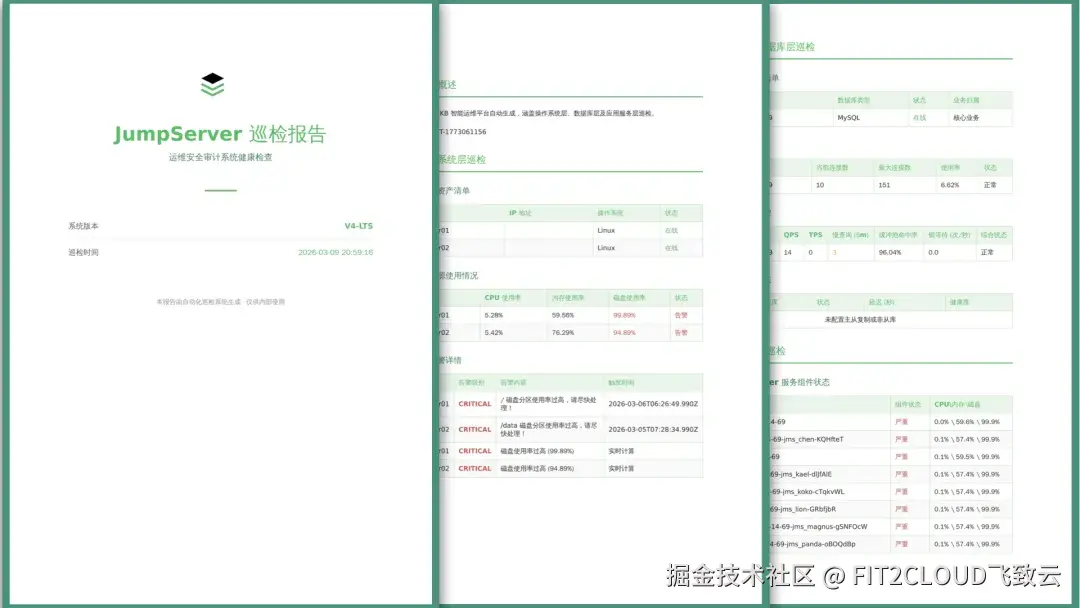Image resolution: width=1080 pixels, height=608 pixels.
Task: Select the current connections value '10'
Action: point(820,185)
